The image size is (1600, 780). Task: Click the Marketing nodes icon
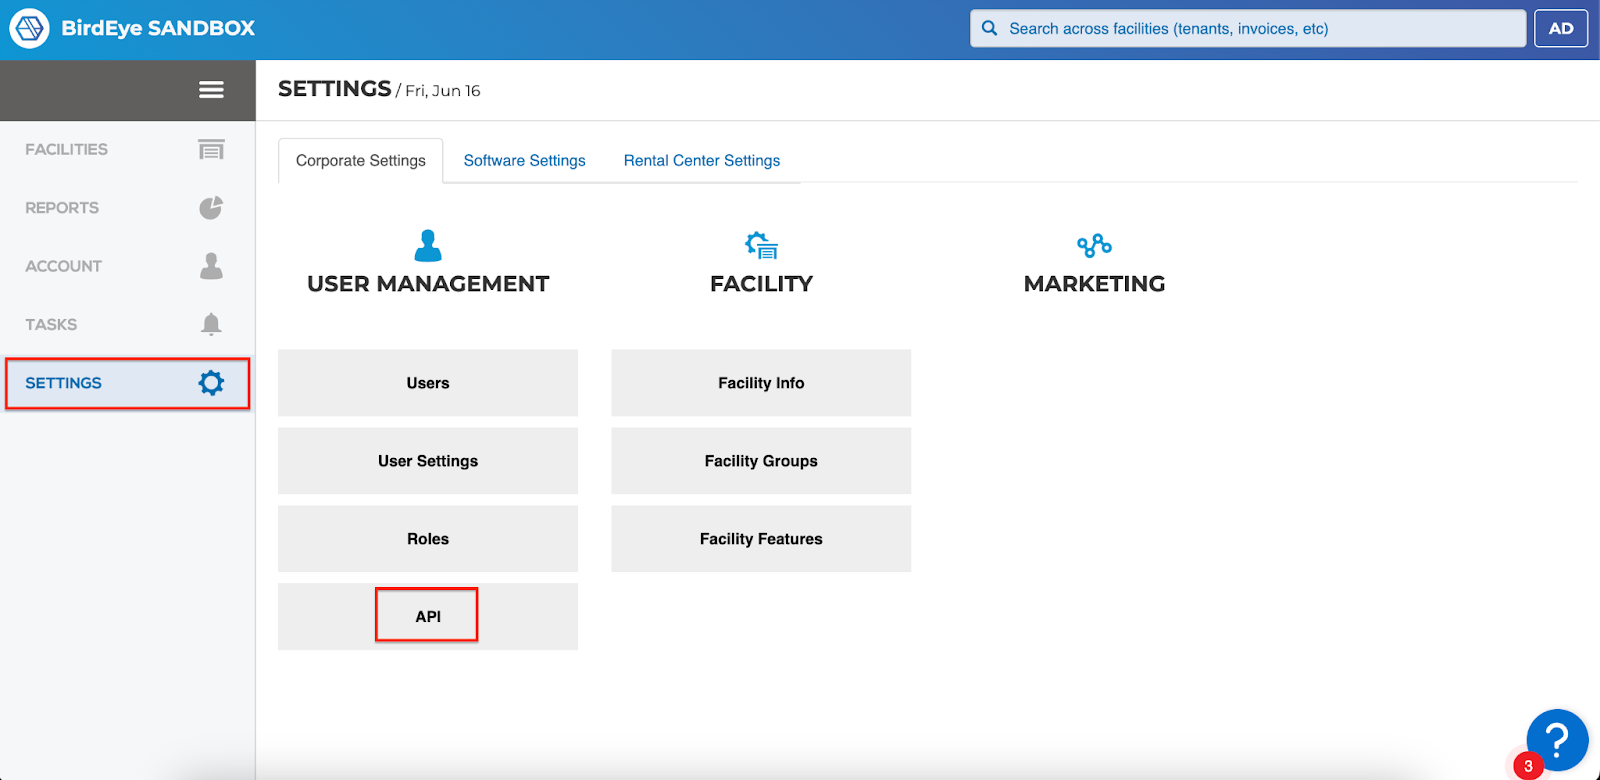(x=1094, y=246)
